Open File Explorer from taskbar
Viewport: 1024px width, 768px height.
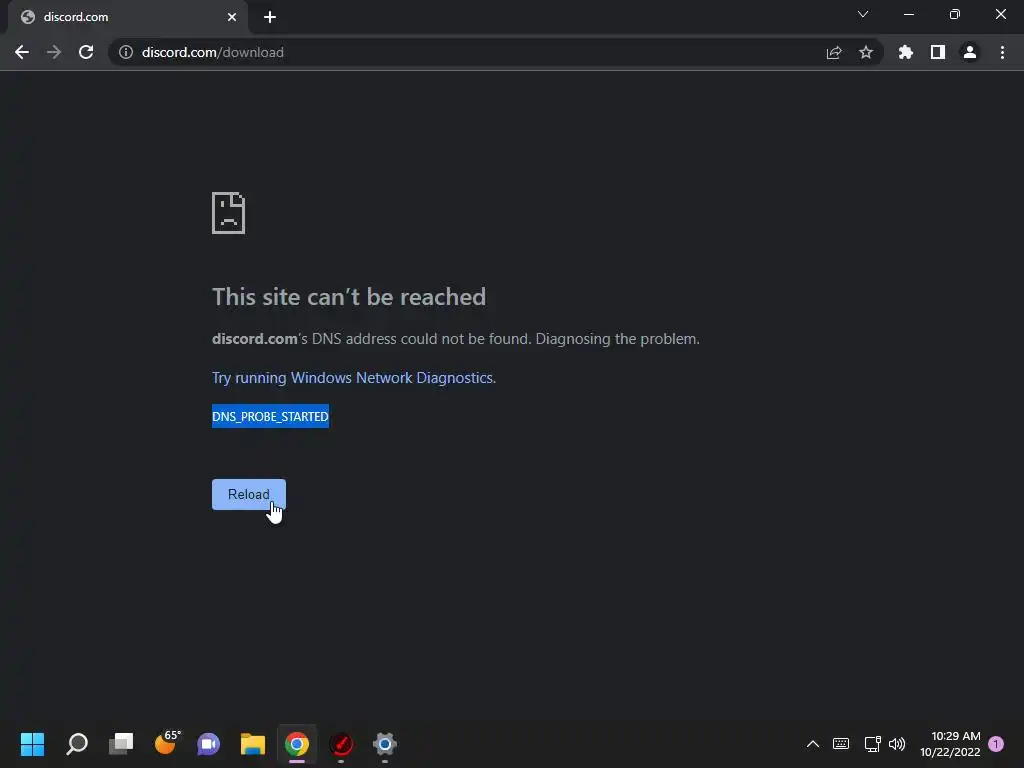253,744
